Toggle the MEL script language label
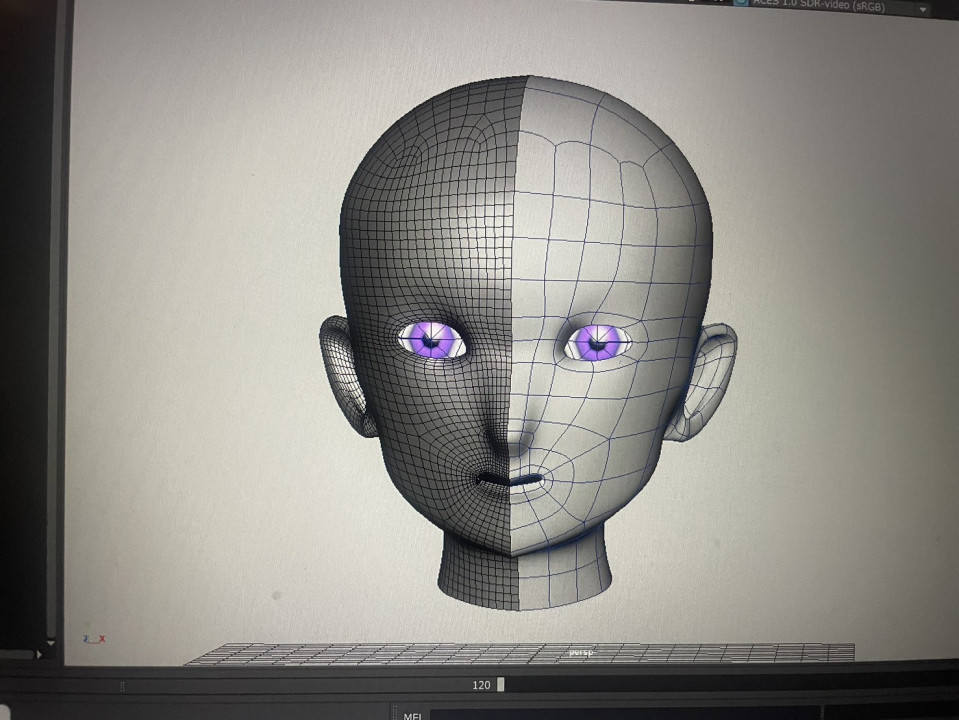This screenshot has width=959, height=720. coord(413,716)
